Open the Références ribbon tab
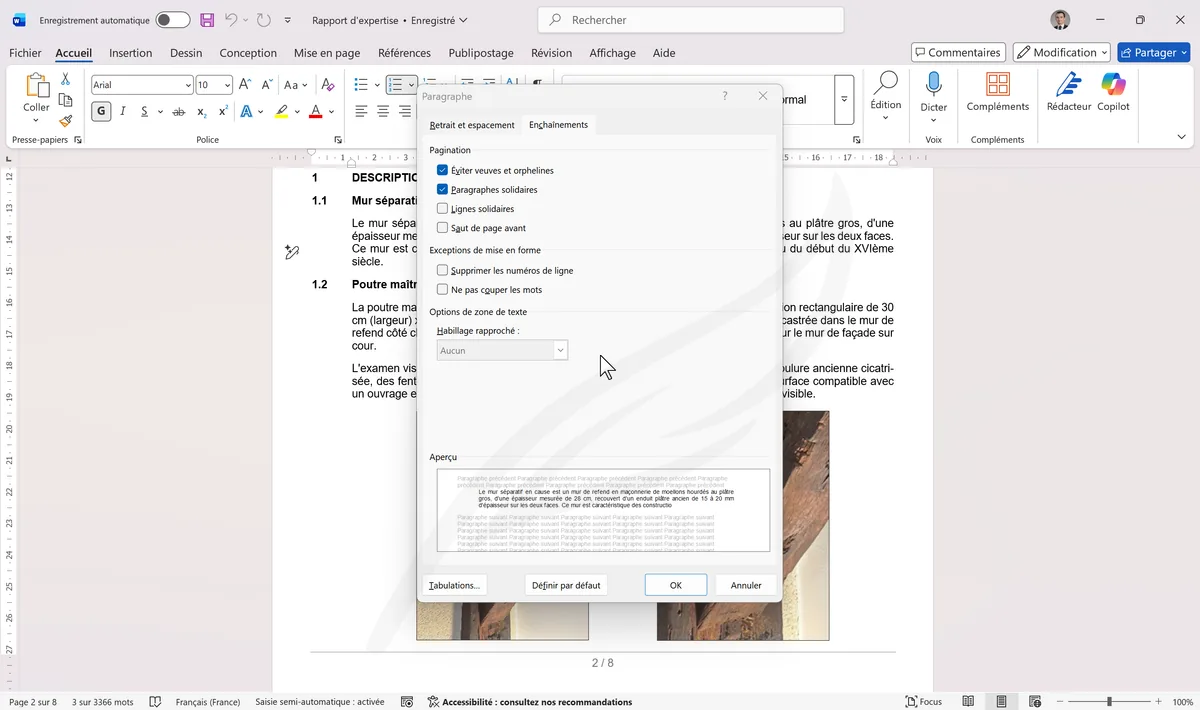 [x=404, y=53]
